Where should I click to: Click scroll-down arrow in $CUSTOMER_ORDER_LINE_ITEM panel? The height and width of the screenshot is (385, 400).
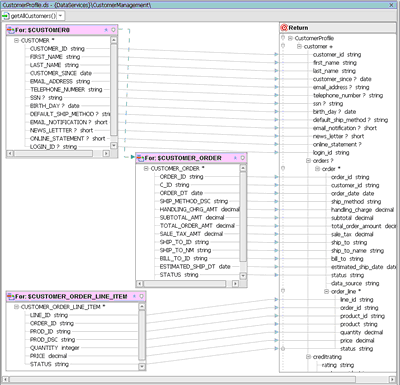coord(142,367)
